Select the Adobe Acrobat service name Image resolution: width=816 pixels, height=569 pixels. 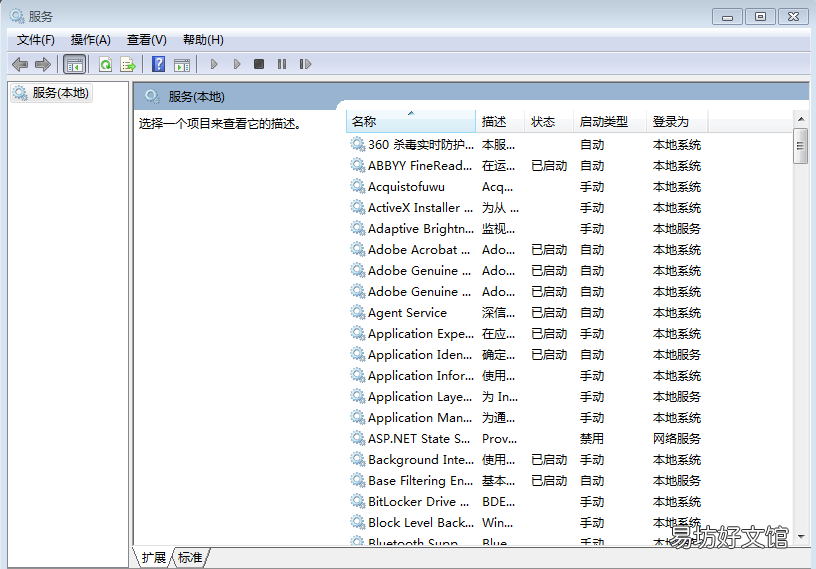pyautogui.click(x=419, y=250)
